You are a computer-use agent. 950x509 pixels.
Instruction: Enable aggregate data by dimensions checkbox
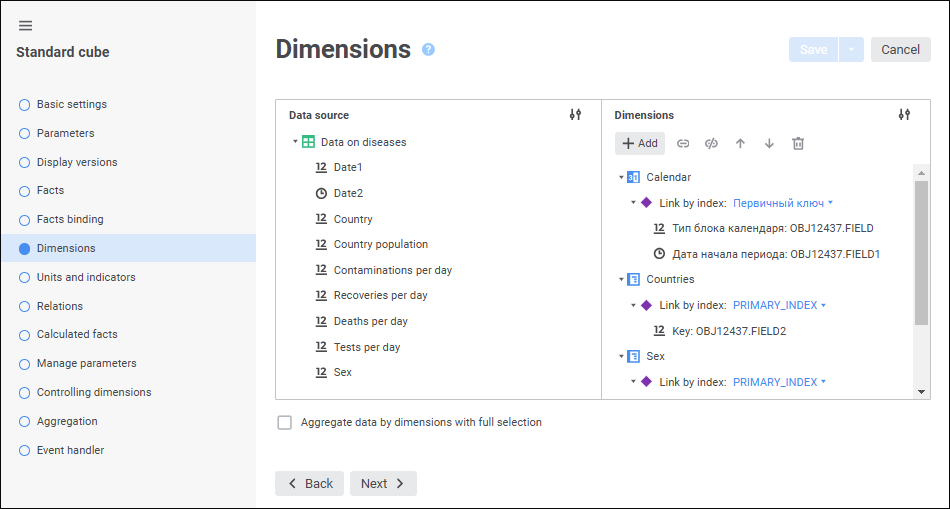[285, 423]
